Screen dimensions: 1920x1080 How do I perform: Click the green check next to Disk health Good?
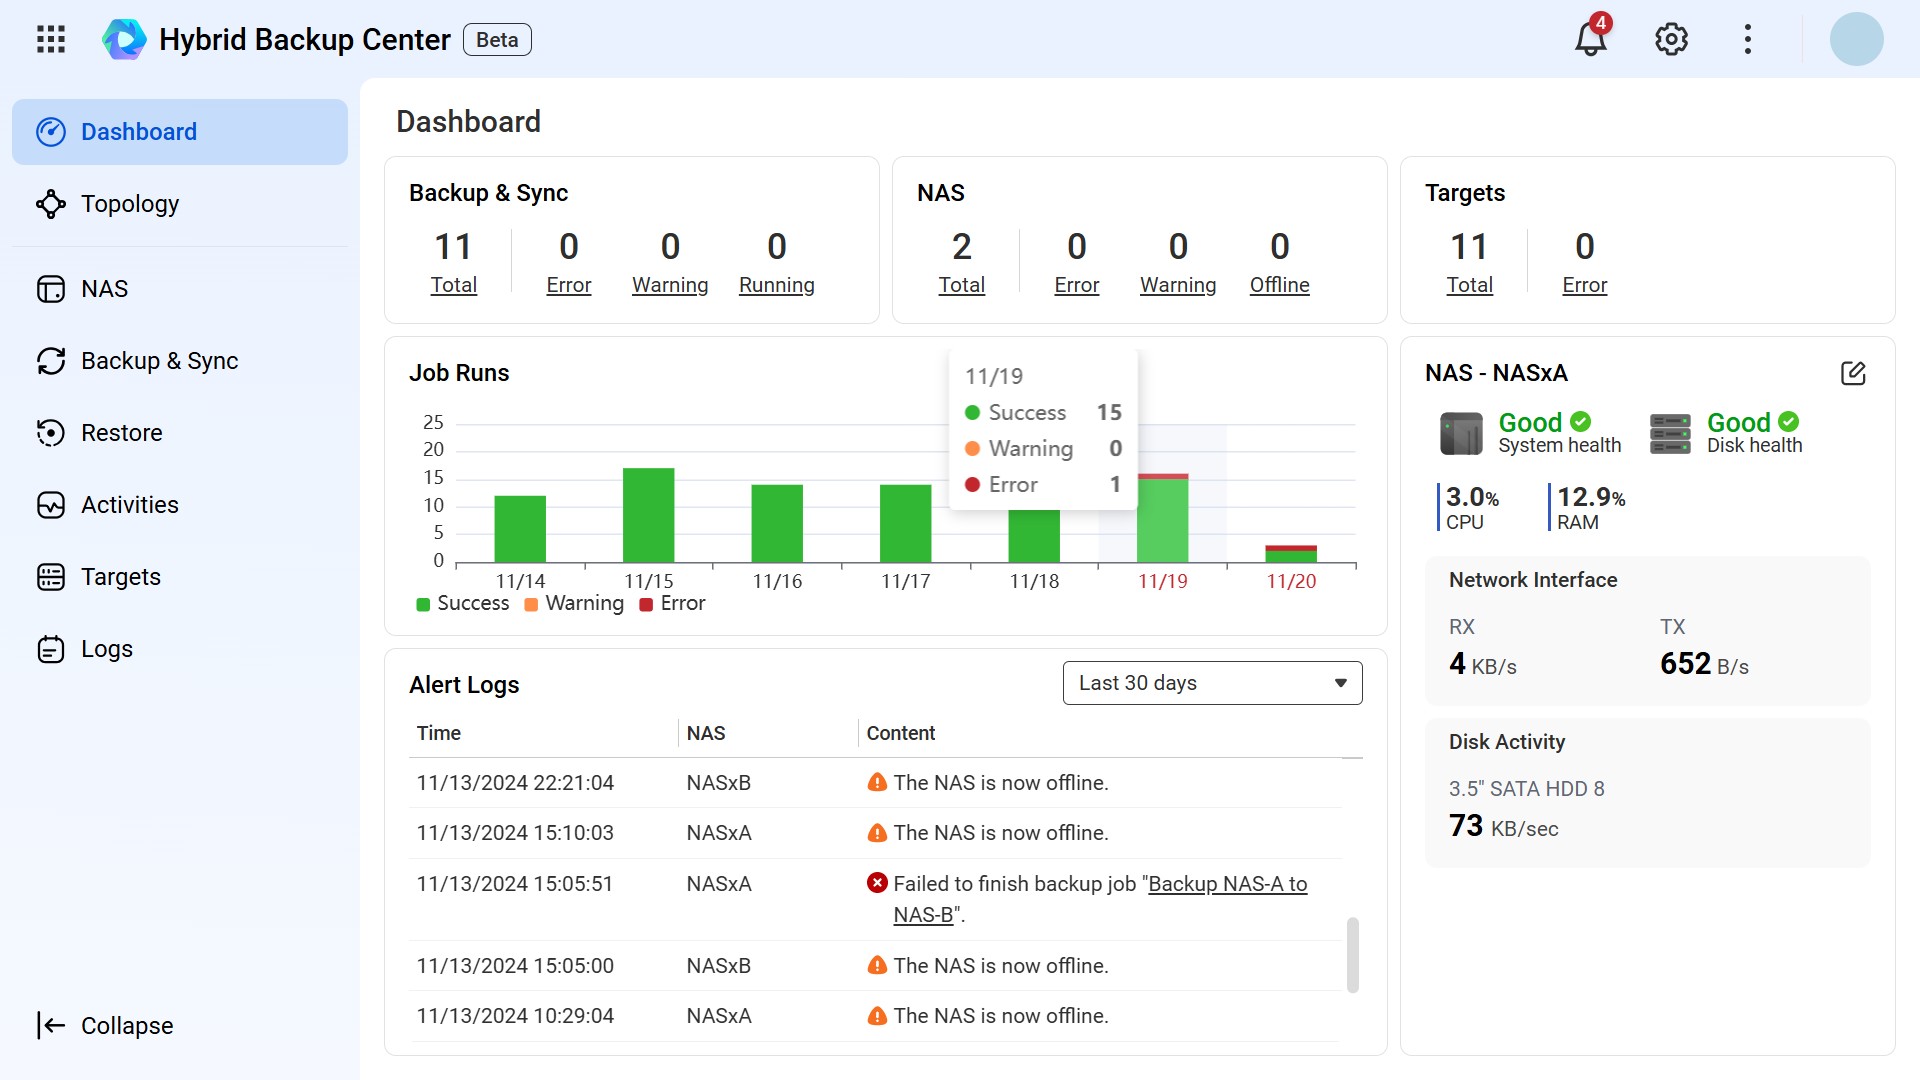click(1789, 422)
